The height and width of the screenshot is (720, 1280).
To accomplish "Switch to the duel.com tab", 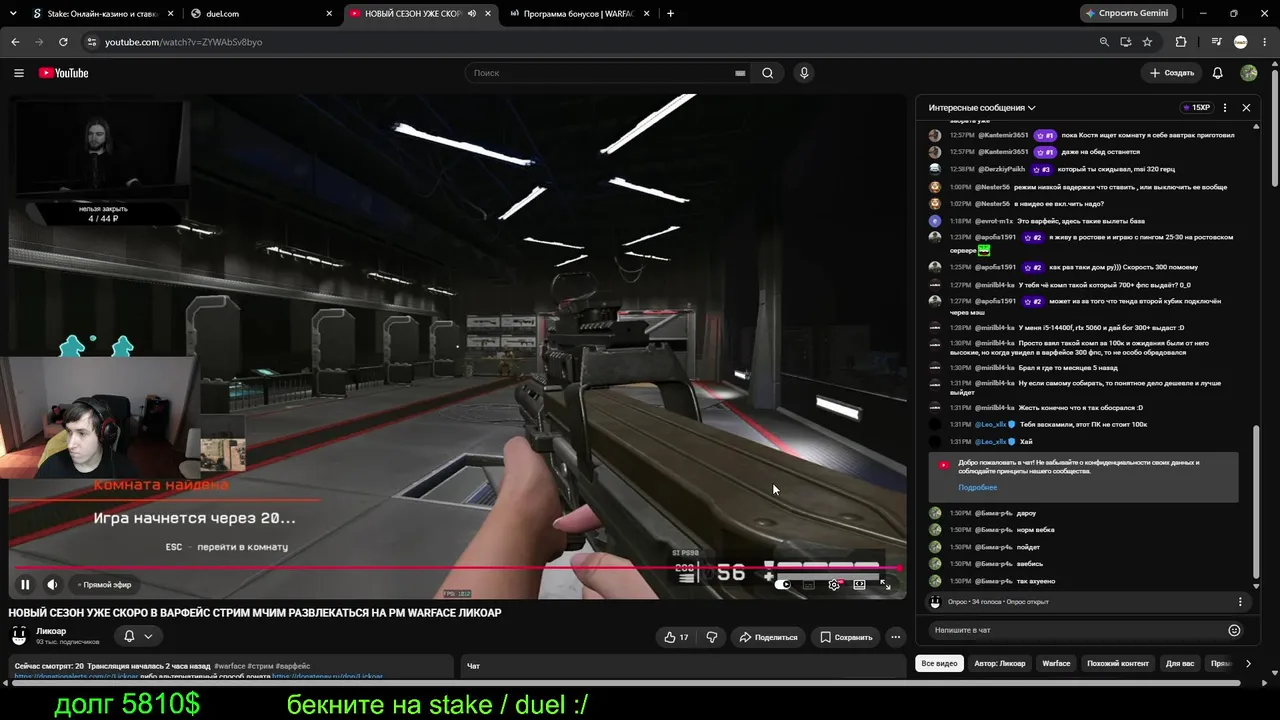I will click(x=261, y=13).
